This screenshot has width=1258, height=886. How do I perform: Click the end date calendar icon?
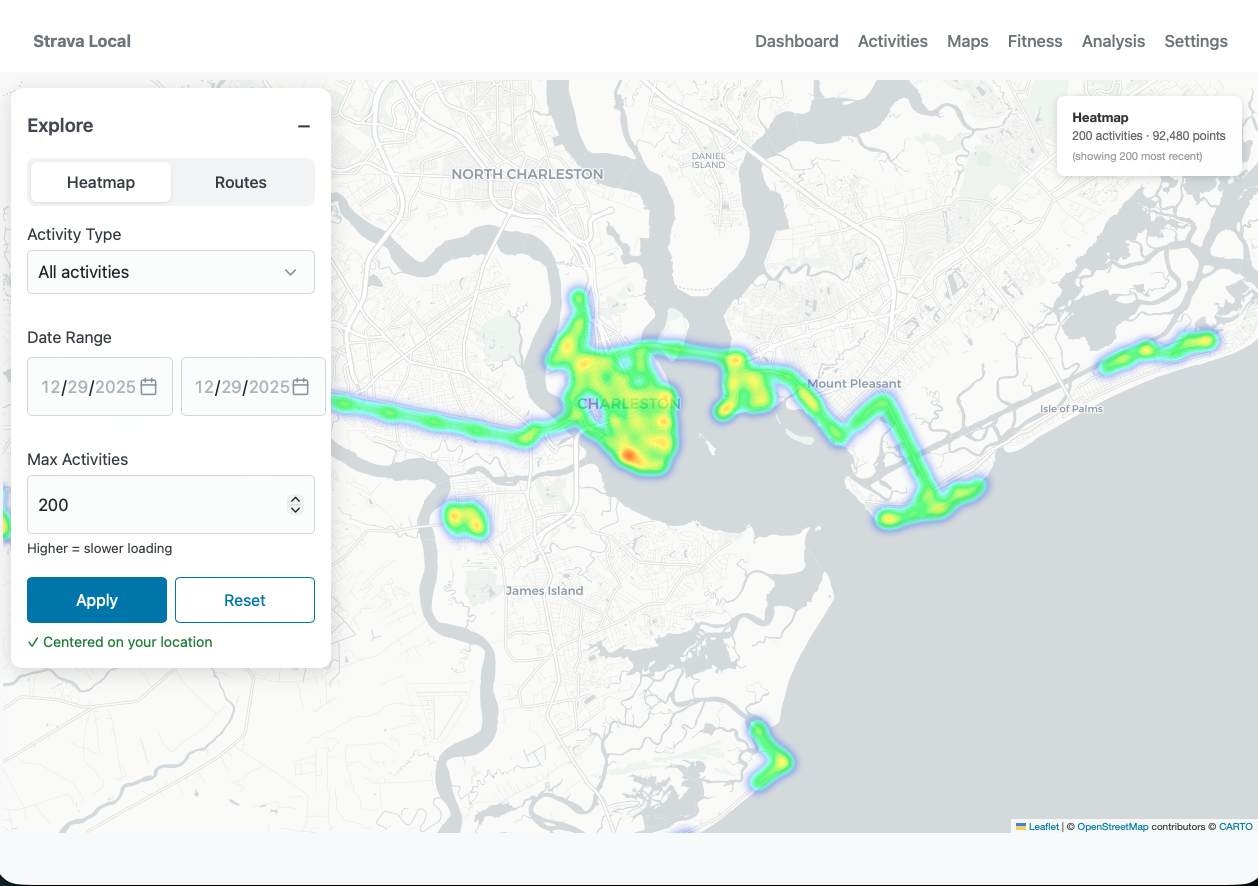(300, 386)
